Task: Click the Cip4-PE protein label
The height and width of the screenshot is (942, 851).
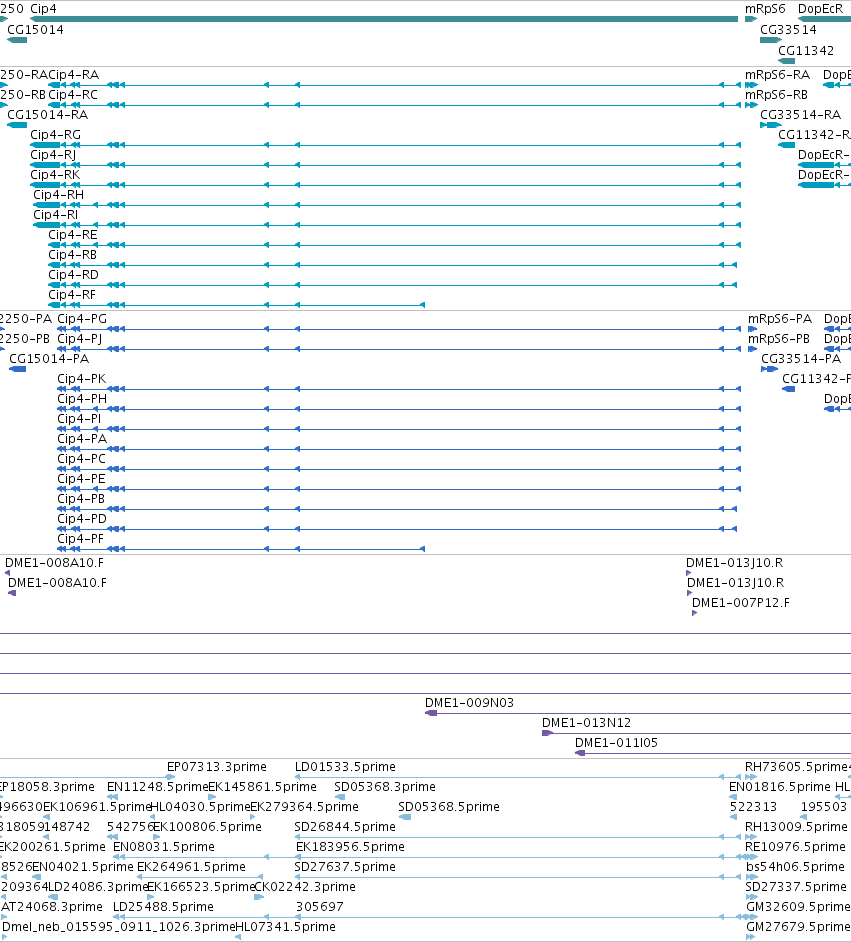Action: [81, 478]
